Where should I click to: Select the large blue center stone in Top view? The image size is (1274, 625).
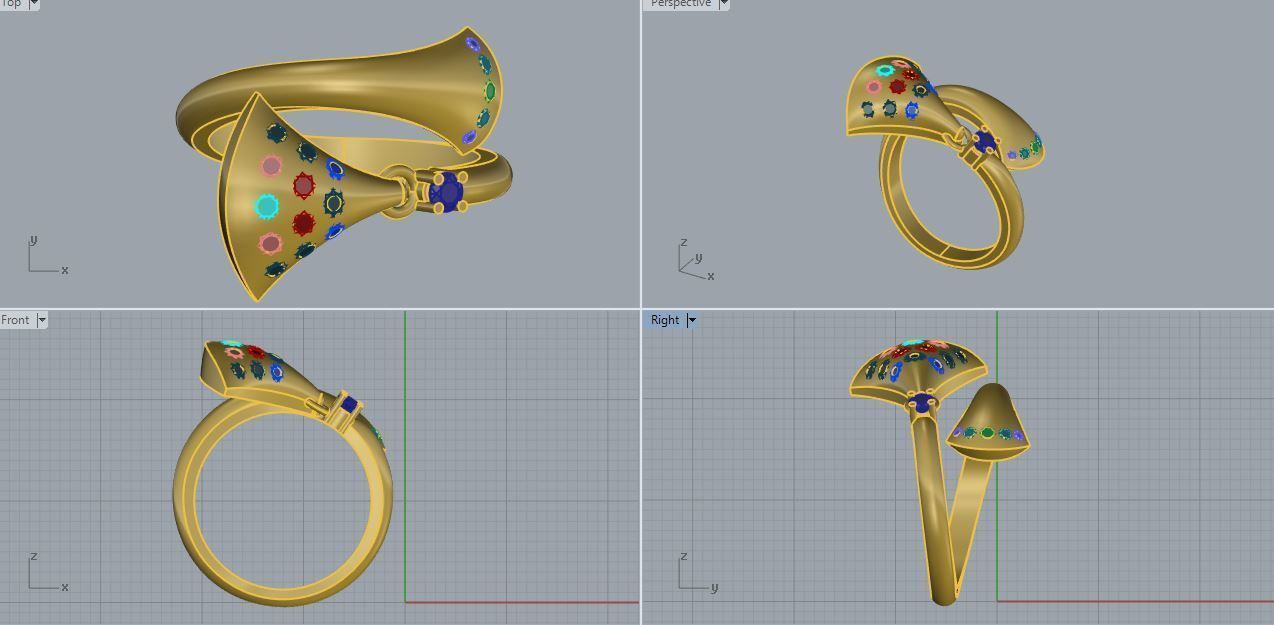pos(446,191)
